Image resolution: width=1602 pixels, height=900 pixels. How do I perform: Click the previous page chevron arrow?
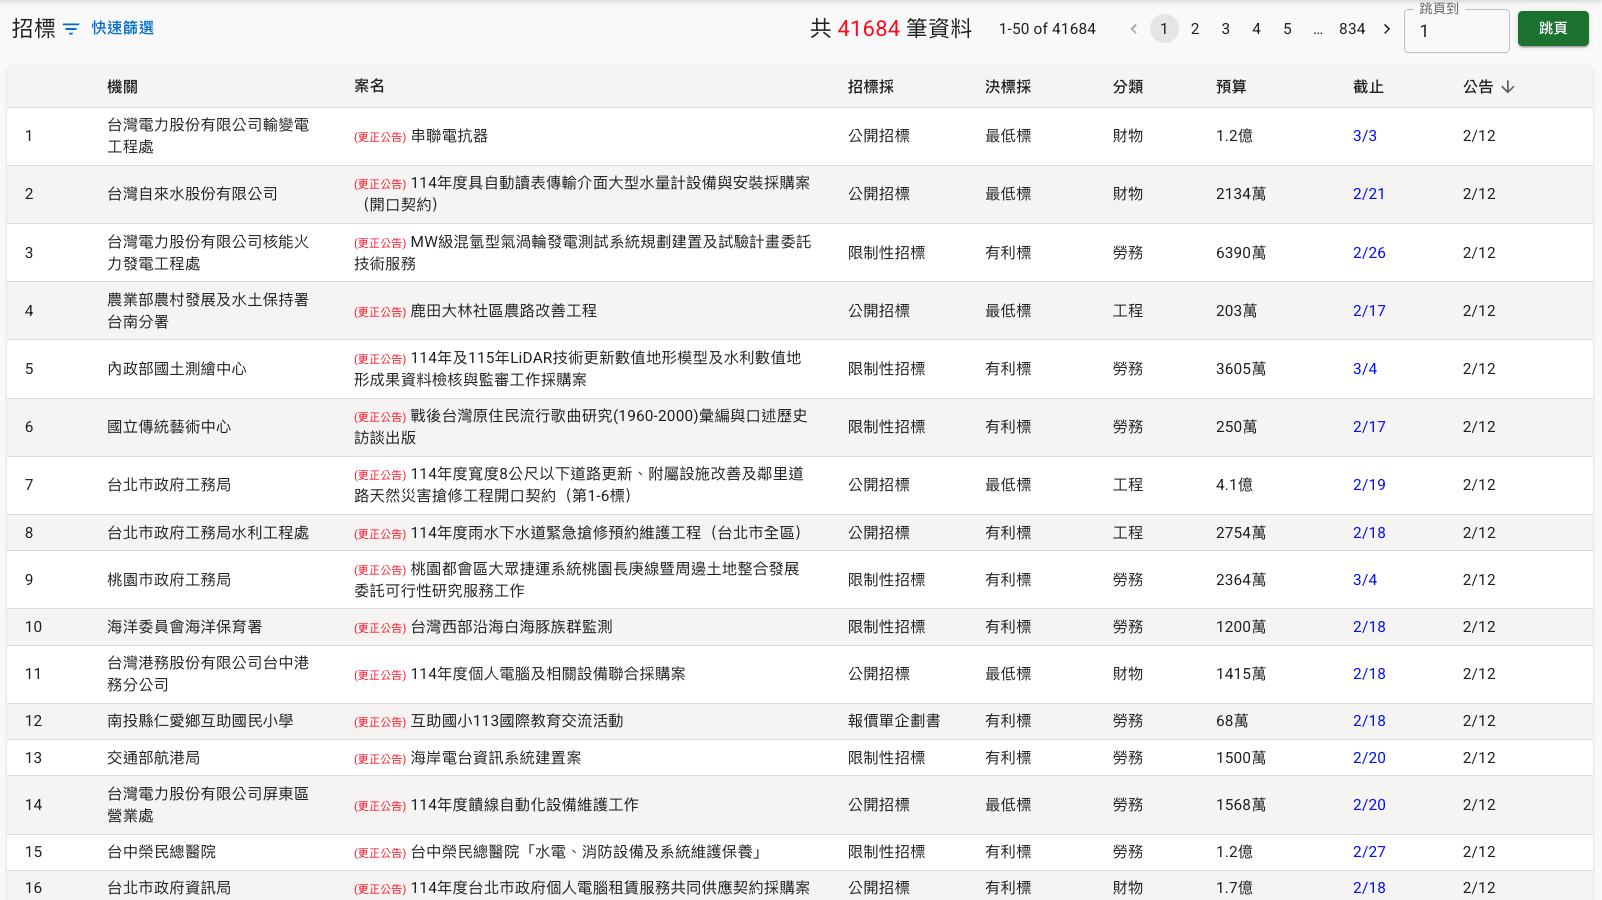(1133, 29)
